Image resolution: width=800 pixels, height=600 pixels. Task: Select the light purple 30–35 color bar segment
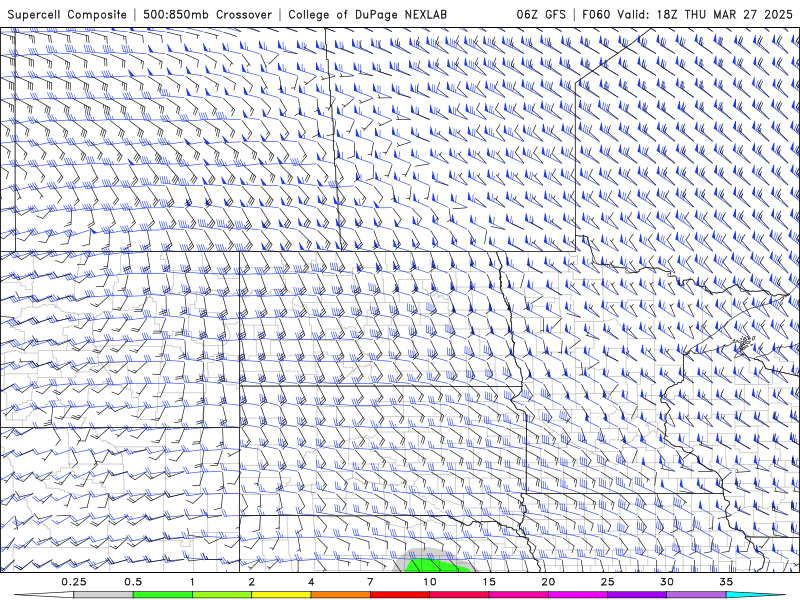696,595
